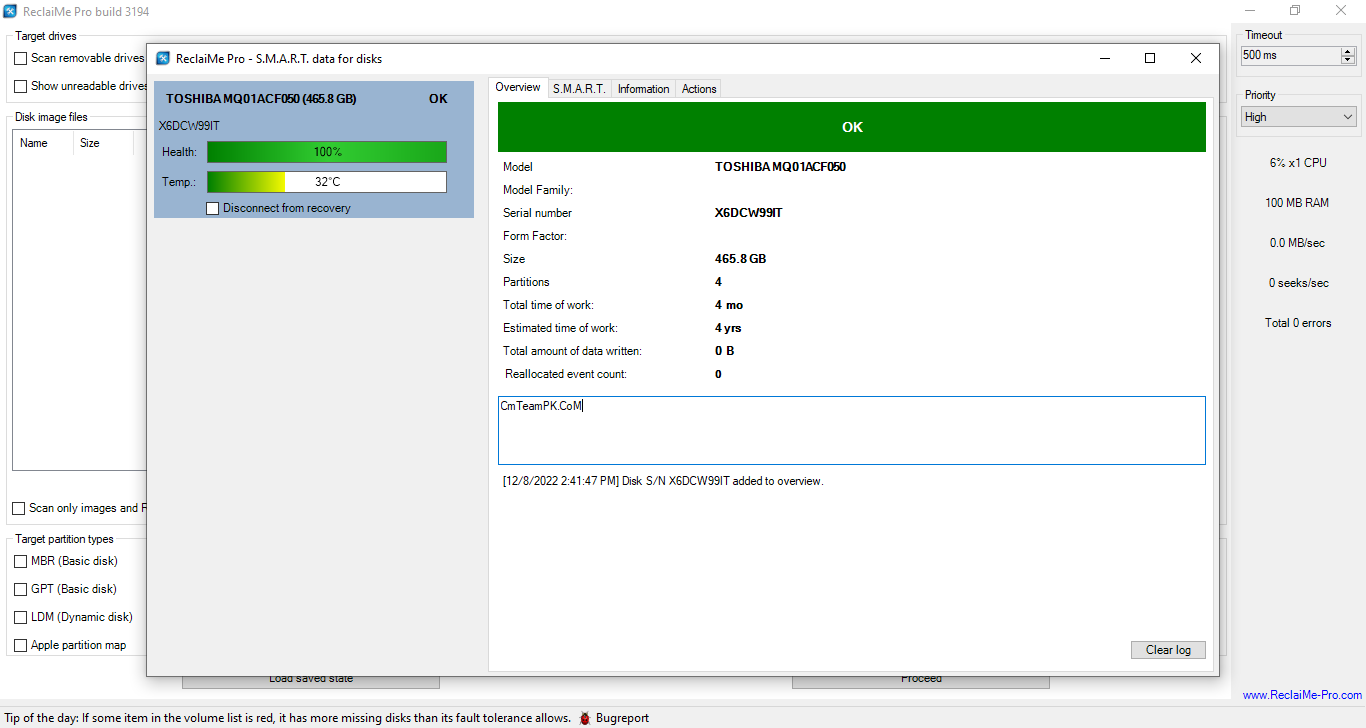Click the 0.0 MB/sec readout
1366x728 pixels.
[x=1297, y=243]
